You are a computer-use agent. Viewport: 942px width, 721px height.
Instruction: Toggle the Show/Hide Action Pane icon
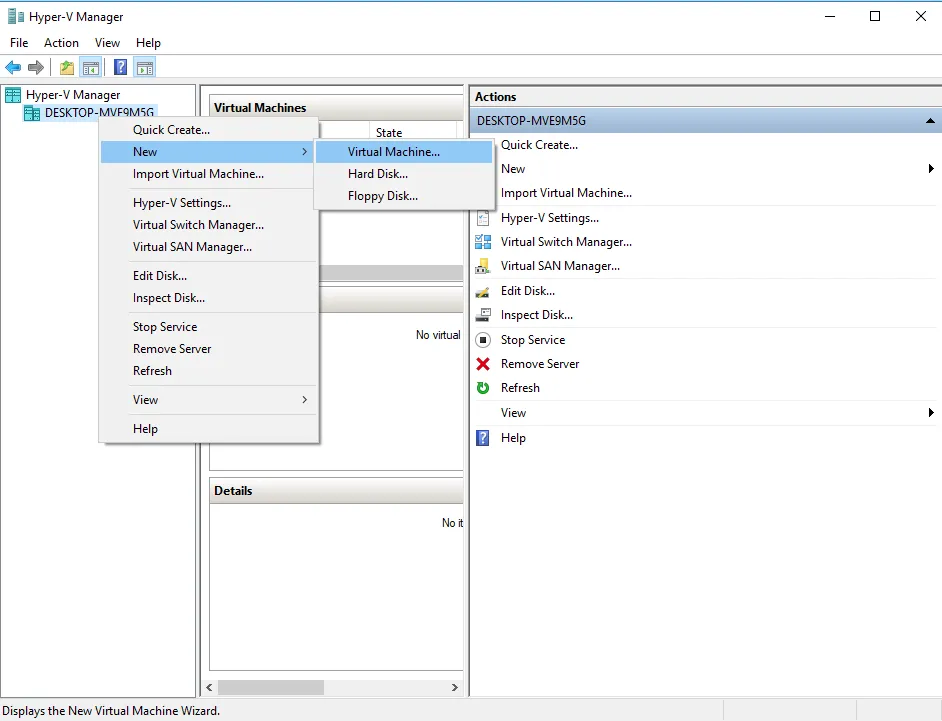[x=145, y=67]
